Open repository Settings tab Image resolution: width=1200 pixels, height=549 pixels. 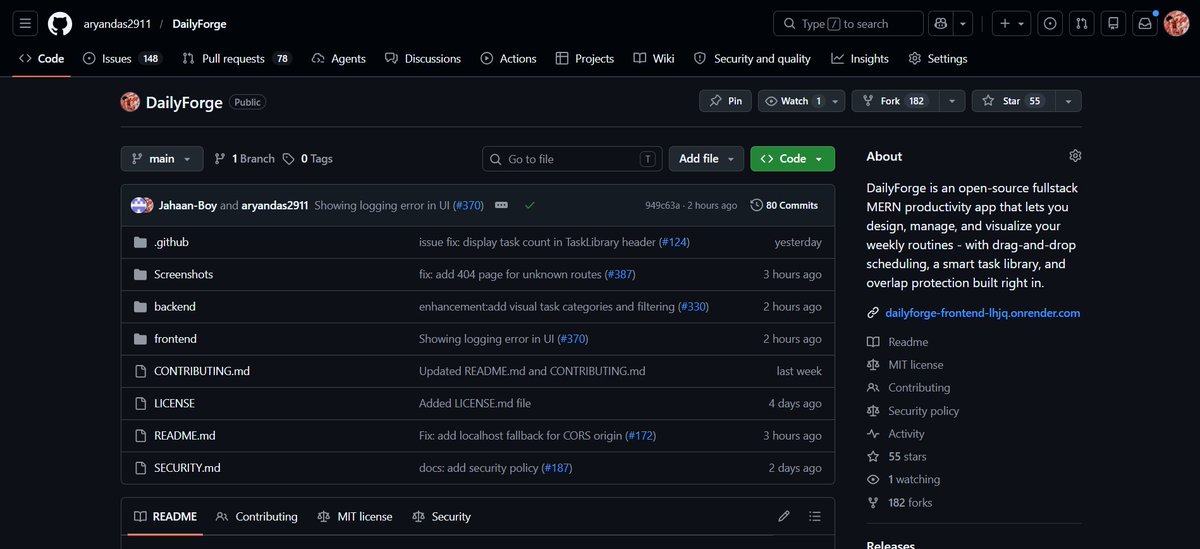pyautogui.click(x=938, y=59)
